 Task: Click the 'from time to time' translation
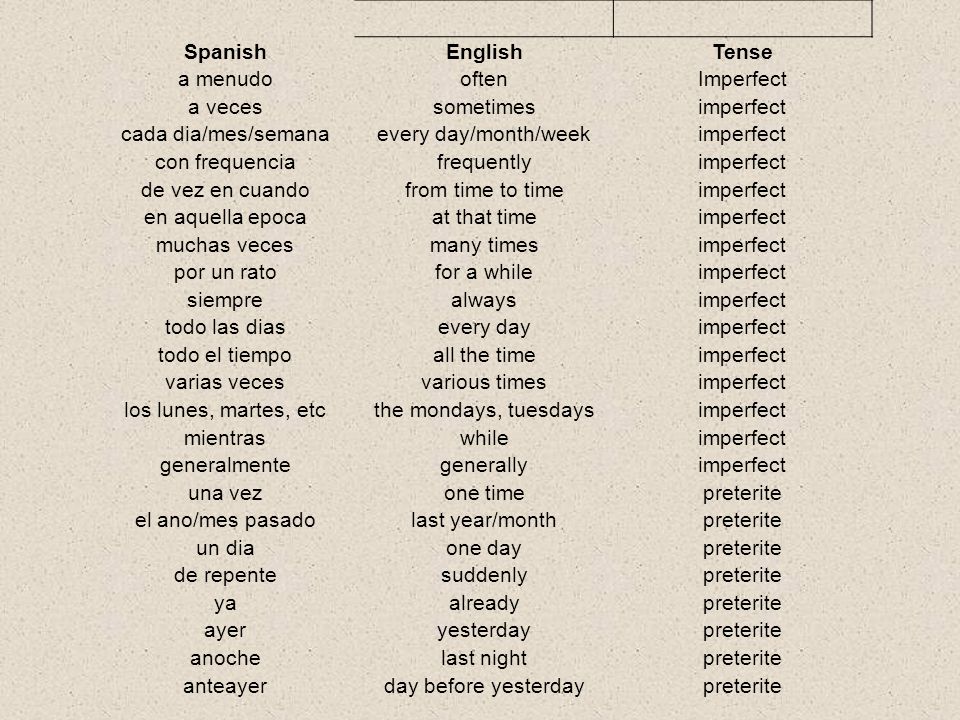click(x=484, y=190)
